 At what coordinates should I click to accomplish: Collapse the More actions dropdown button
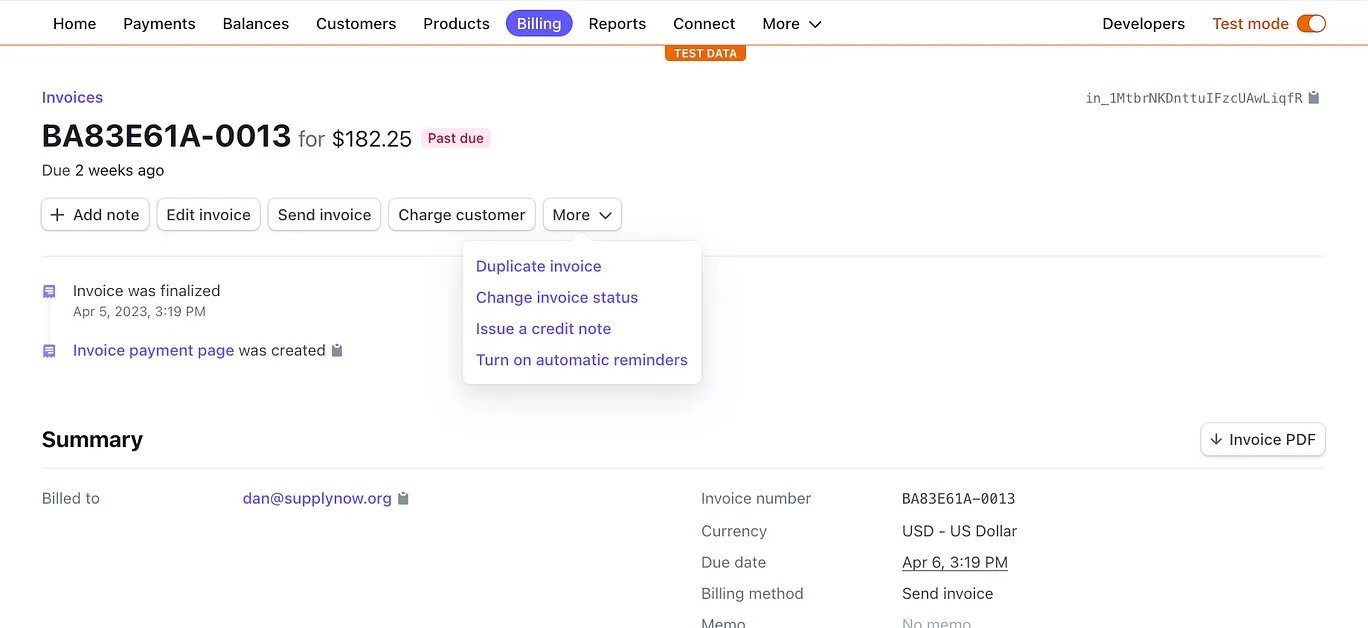pos(582,215)
